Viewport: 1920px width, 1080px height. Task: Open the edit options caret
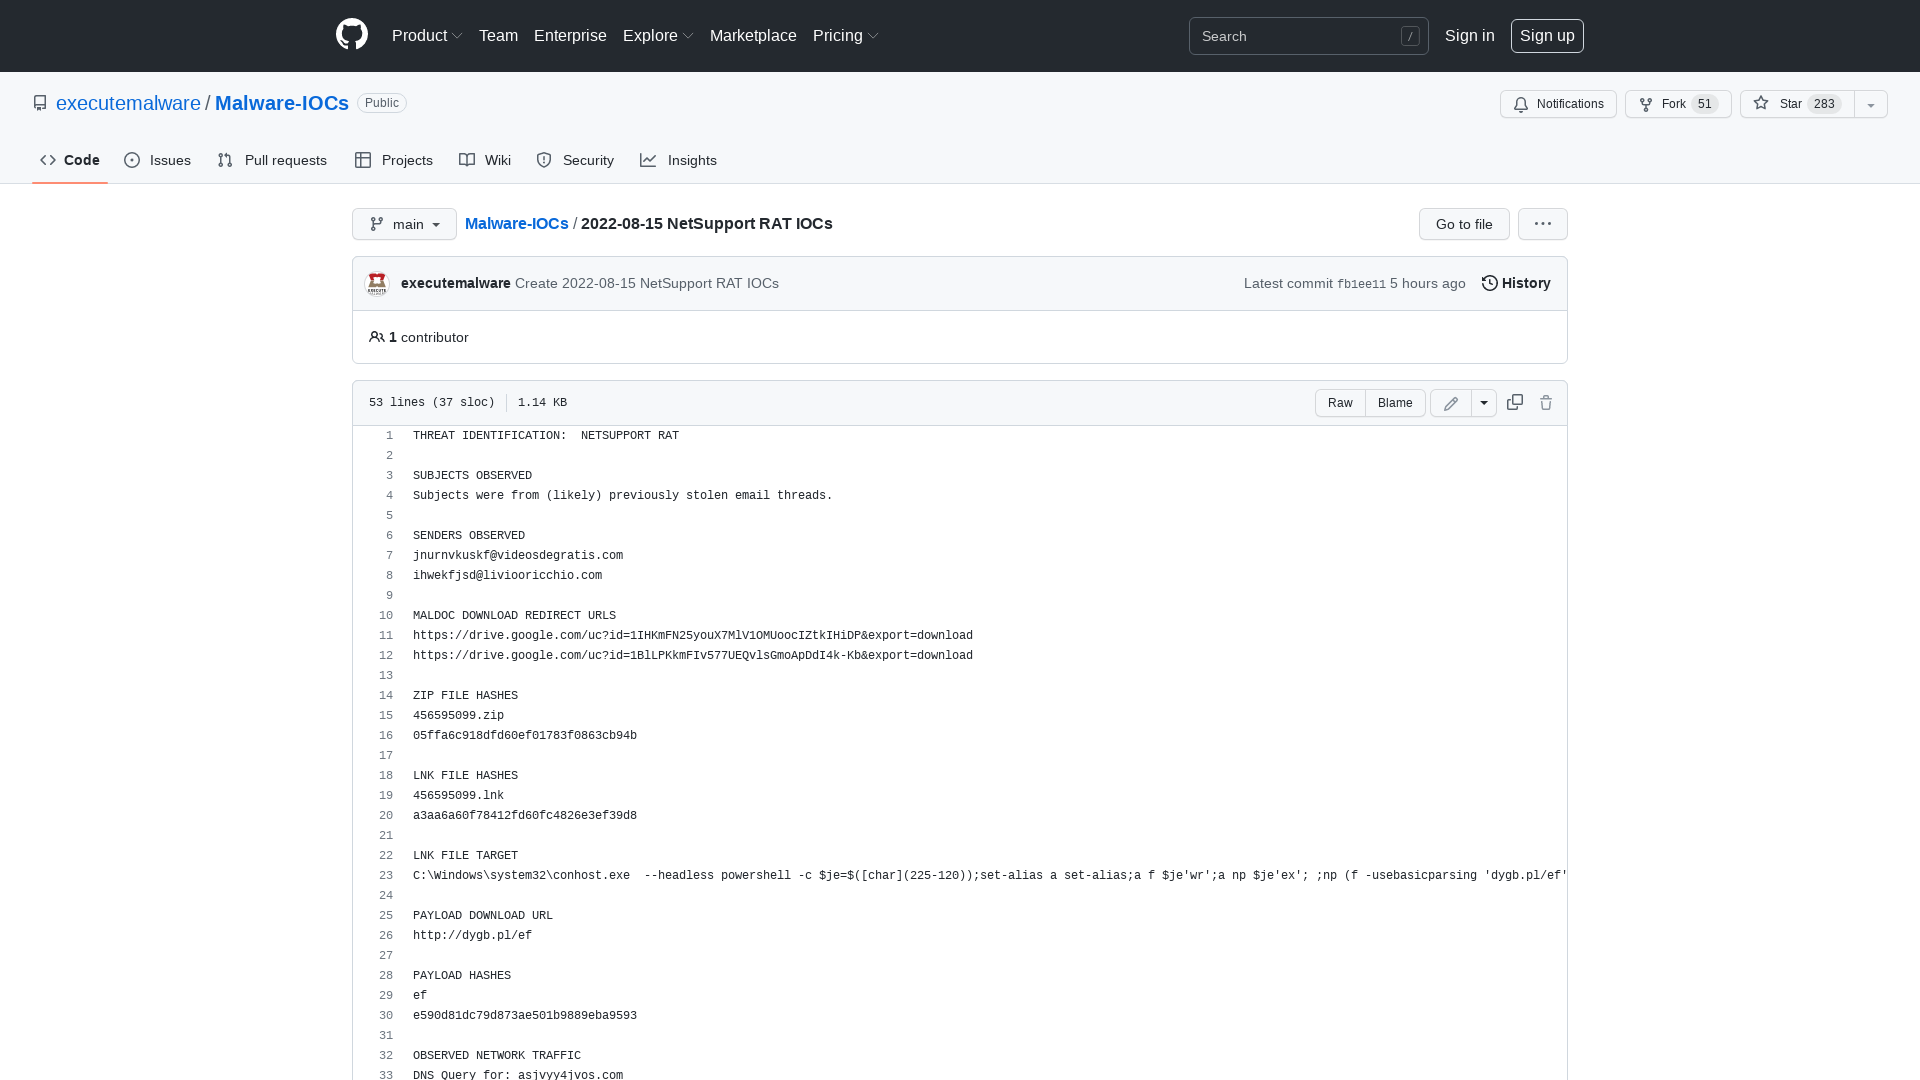(x=1484, y=403)
